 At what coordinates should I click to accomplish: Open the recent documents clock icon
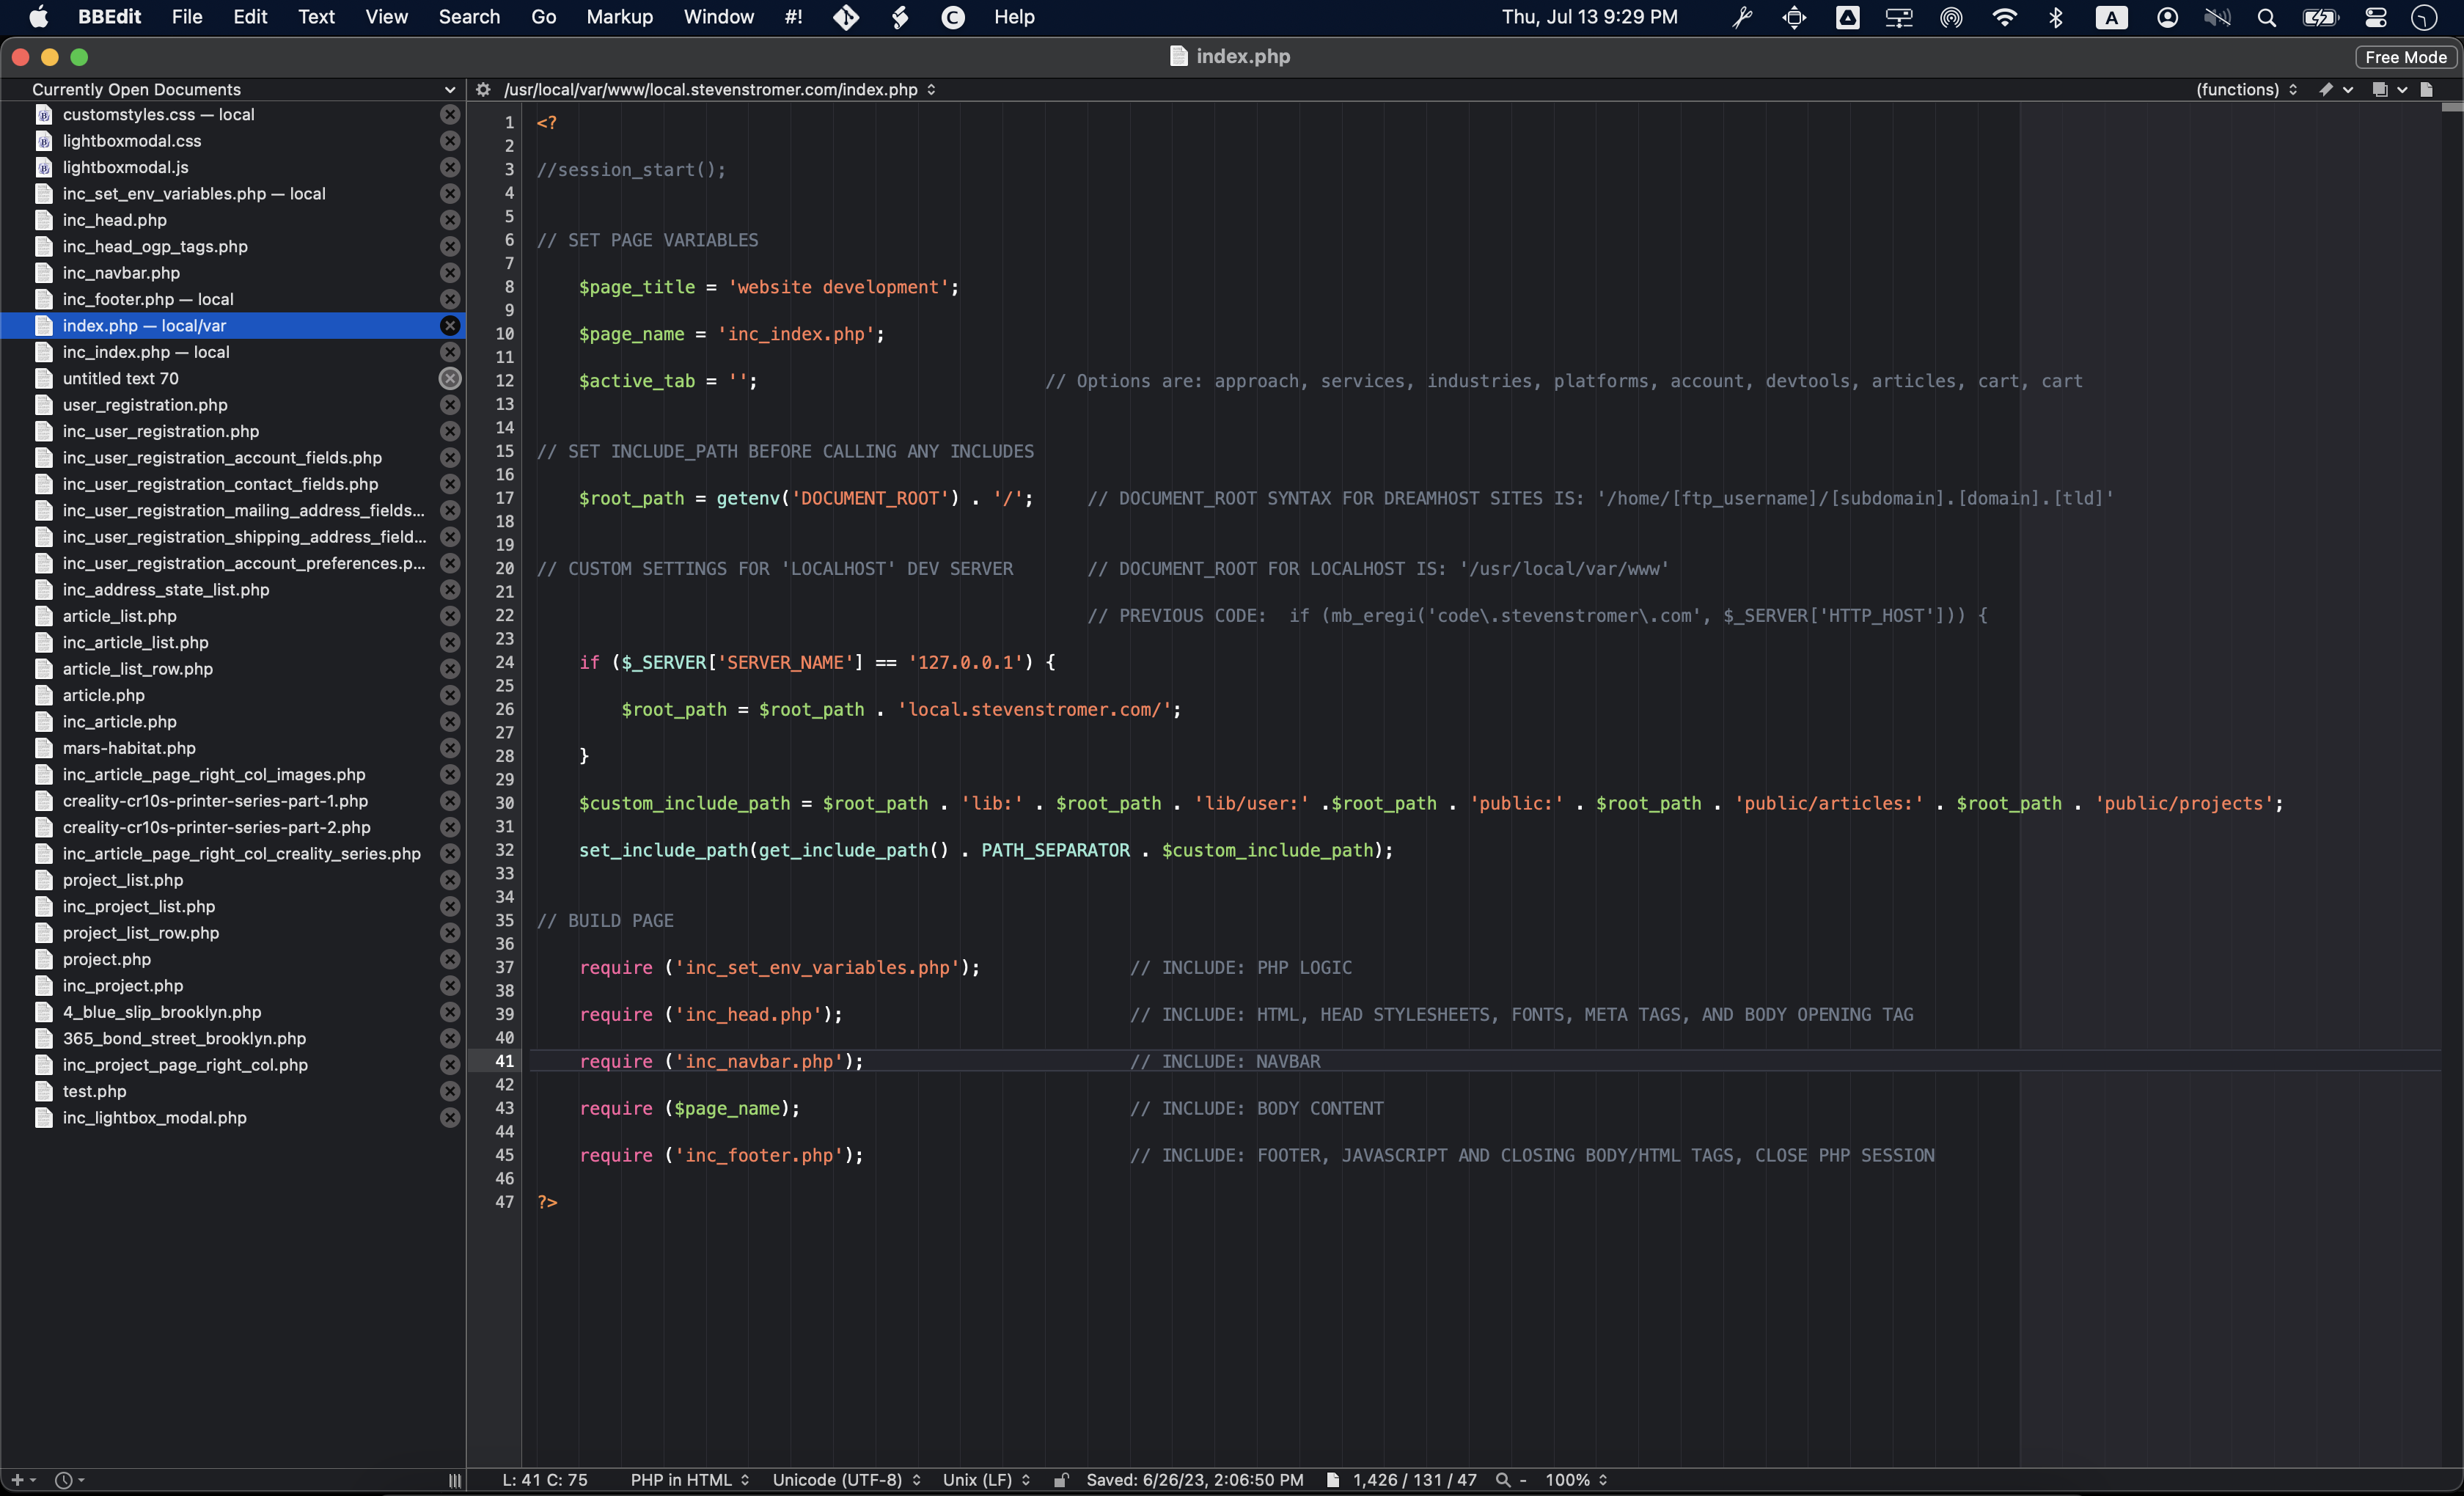(63, 1479)
